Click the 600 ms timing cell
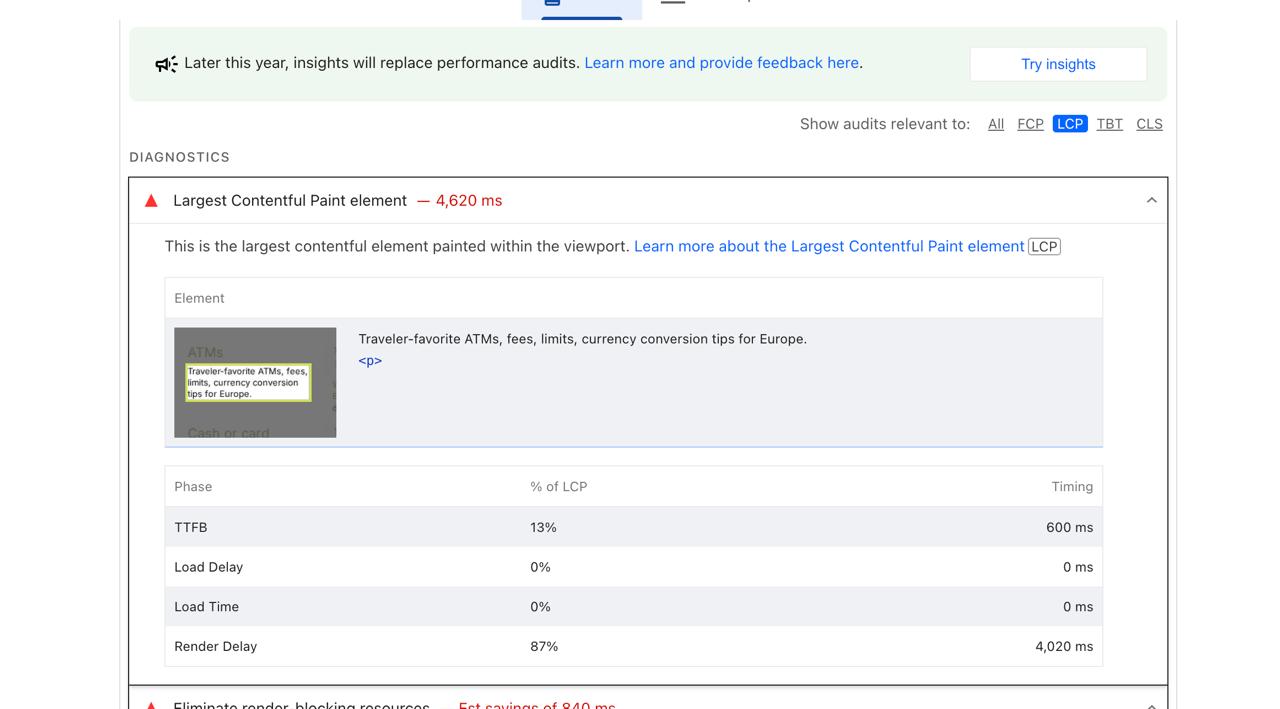The width and height of the screenshot is (1280, 709). point(1069,527)
